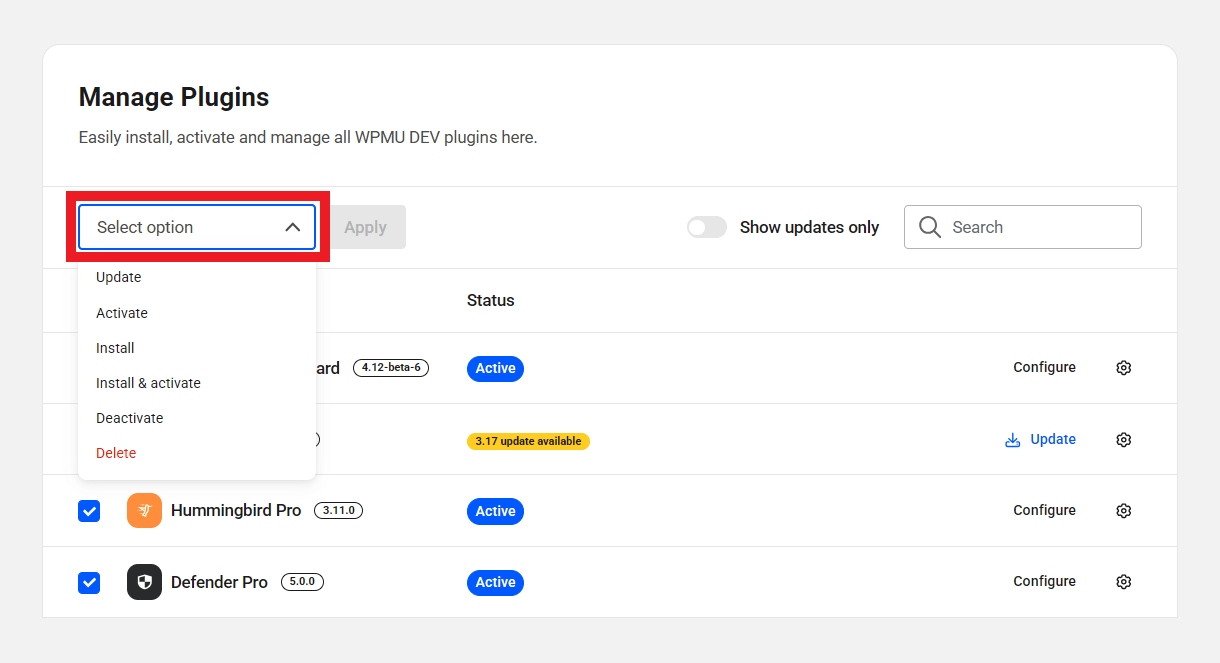This screenshot has height=663, width=1220.
Task: Uncheck the Defender Pro checkbox
Action: 89,582
